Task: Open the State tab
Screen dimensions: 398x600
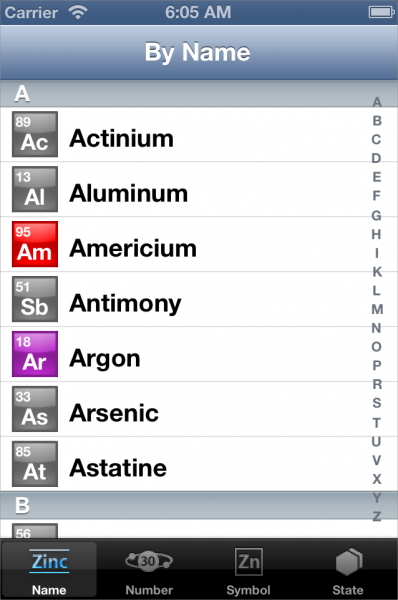Action: click(348, 571)
